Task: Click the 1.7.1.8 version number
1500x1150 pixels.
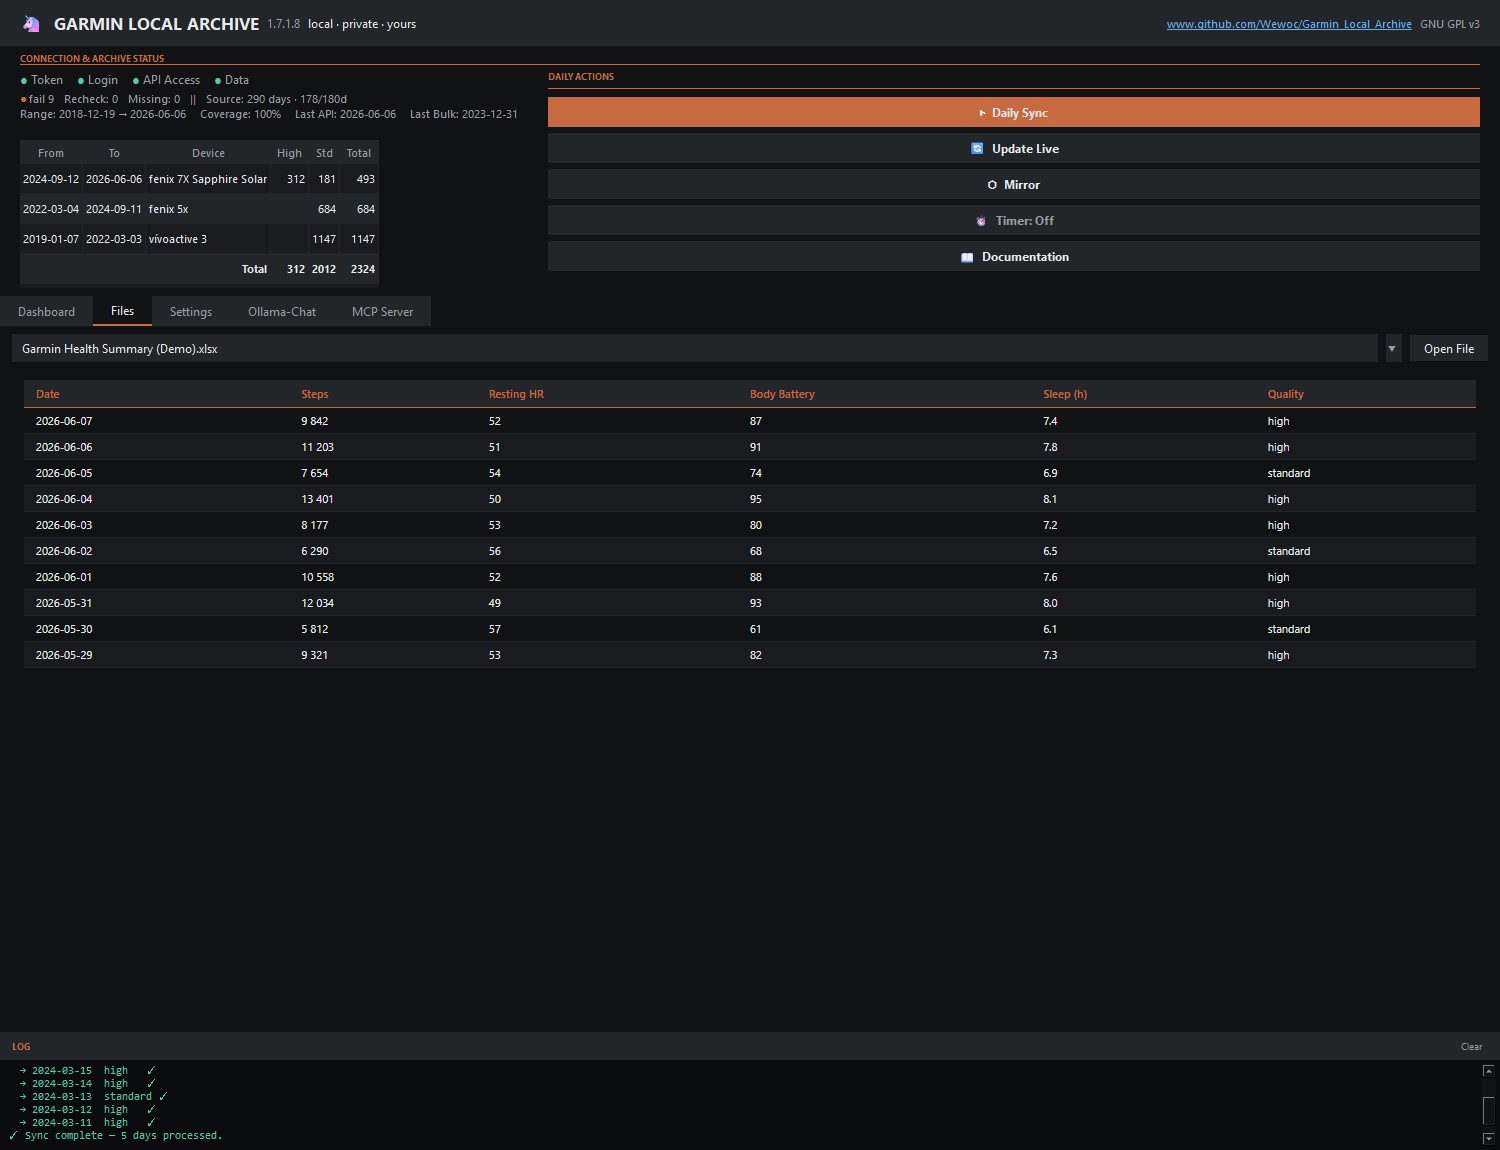Action: point(283,24)
